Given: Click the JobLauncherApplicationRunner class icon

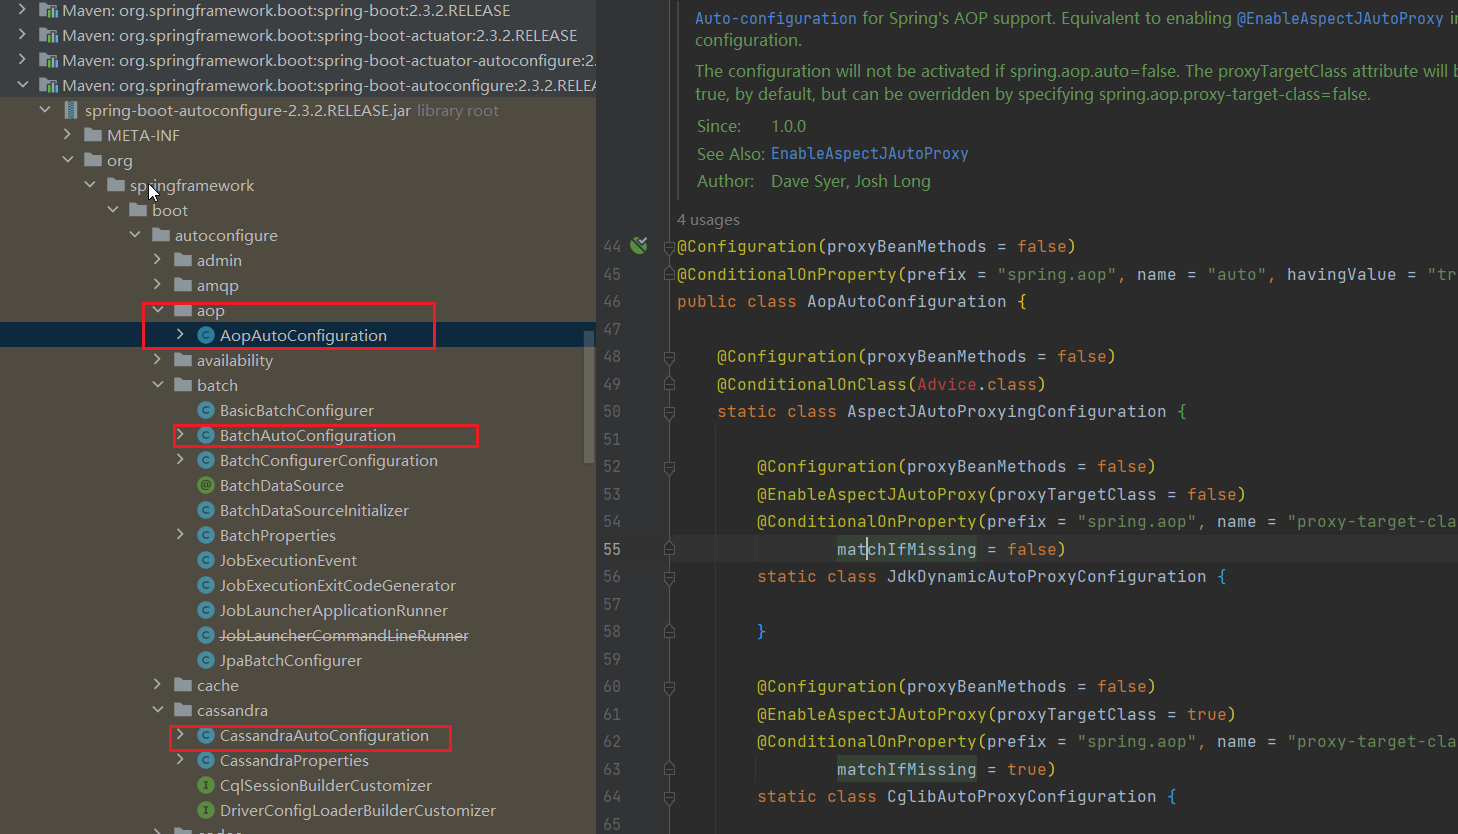Looking at the screenshot, I should 206,610.
